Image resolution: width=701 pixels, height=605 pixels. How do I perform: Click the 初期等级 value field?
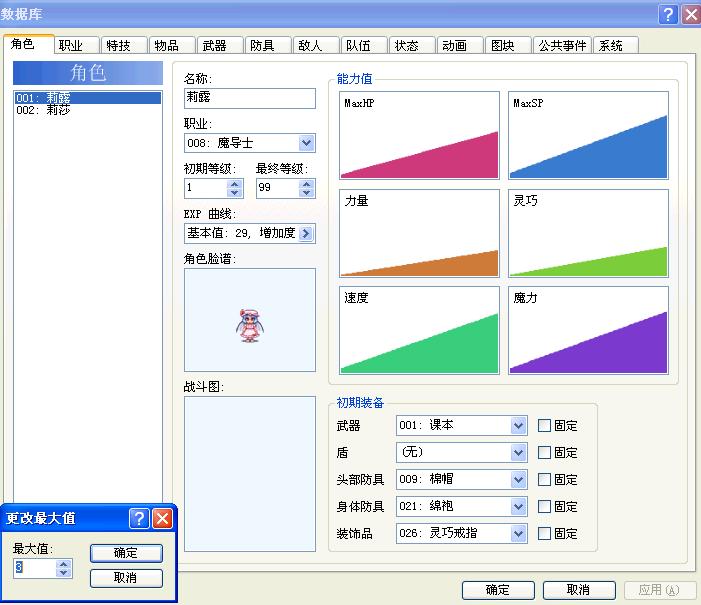click(x=206, y=188)
